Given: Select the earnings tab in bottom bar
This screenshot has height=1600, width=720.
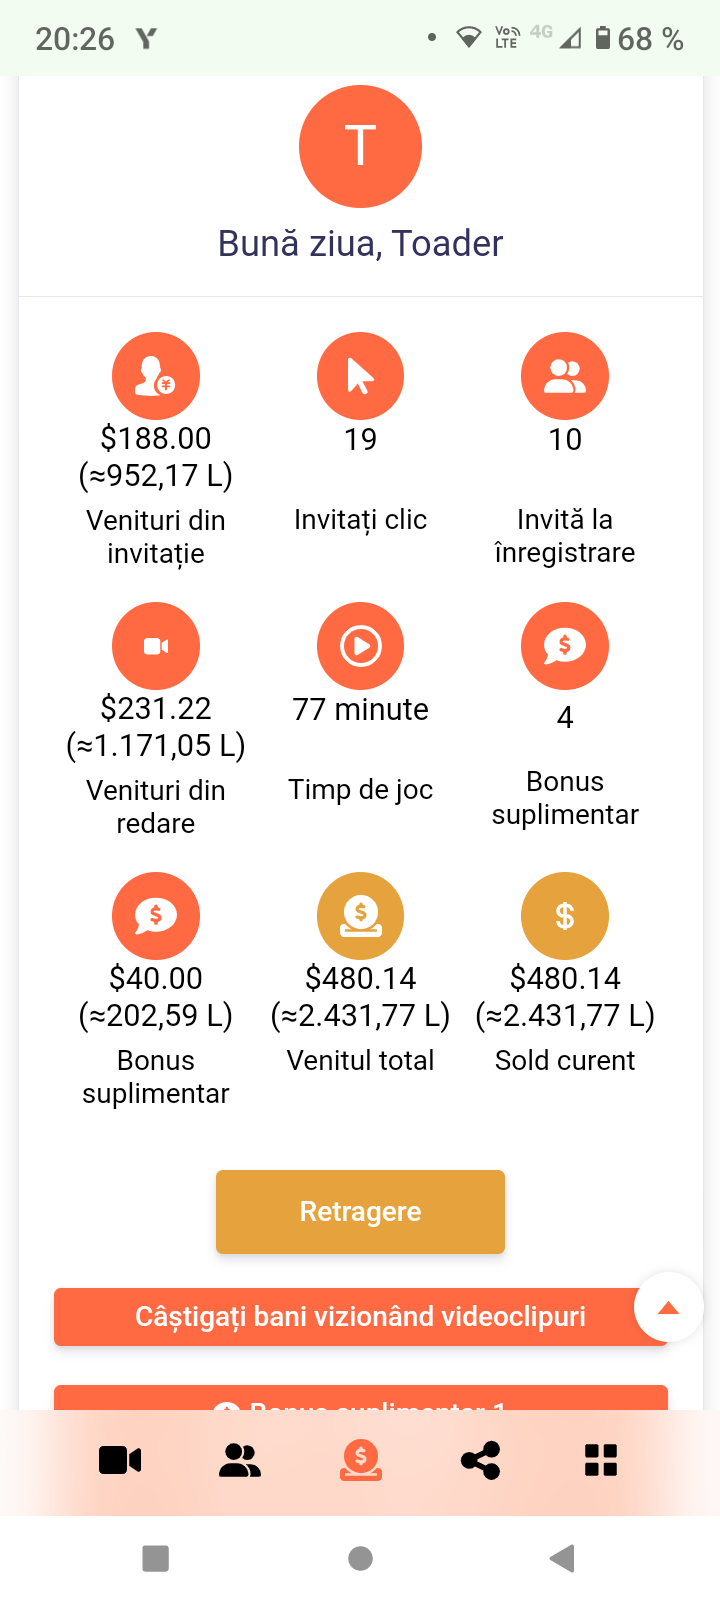Looking at the screenshot, I should (361, 1461).
